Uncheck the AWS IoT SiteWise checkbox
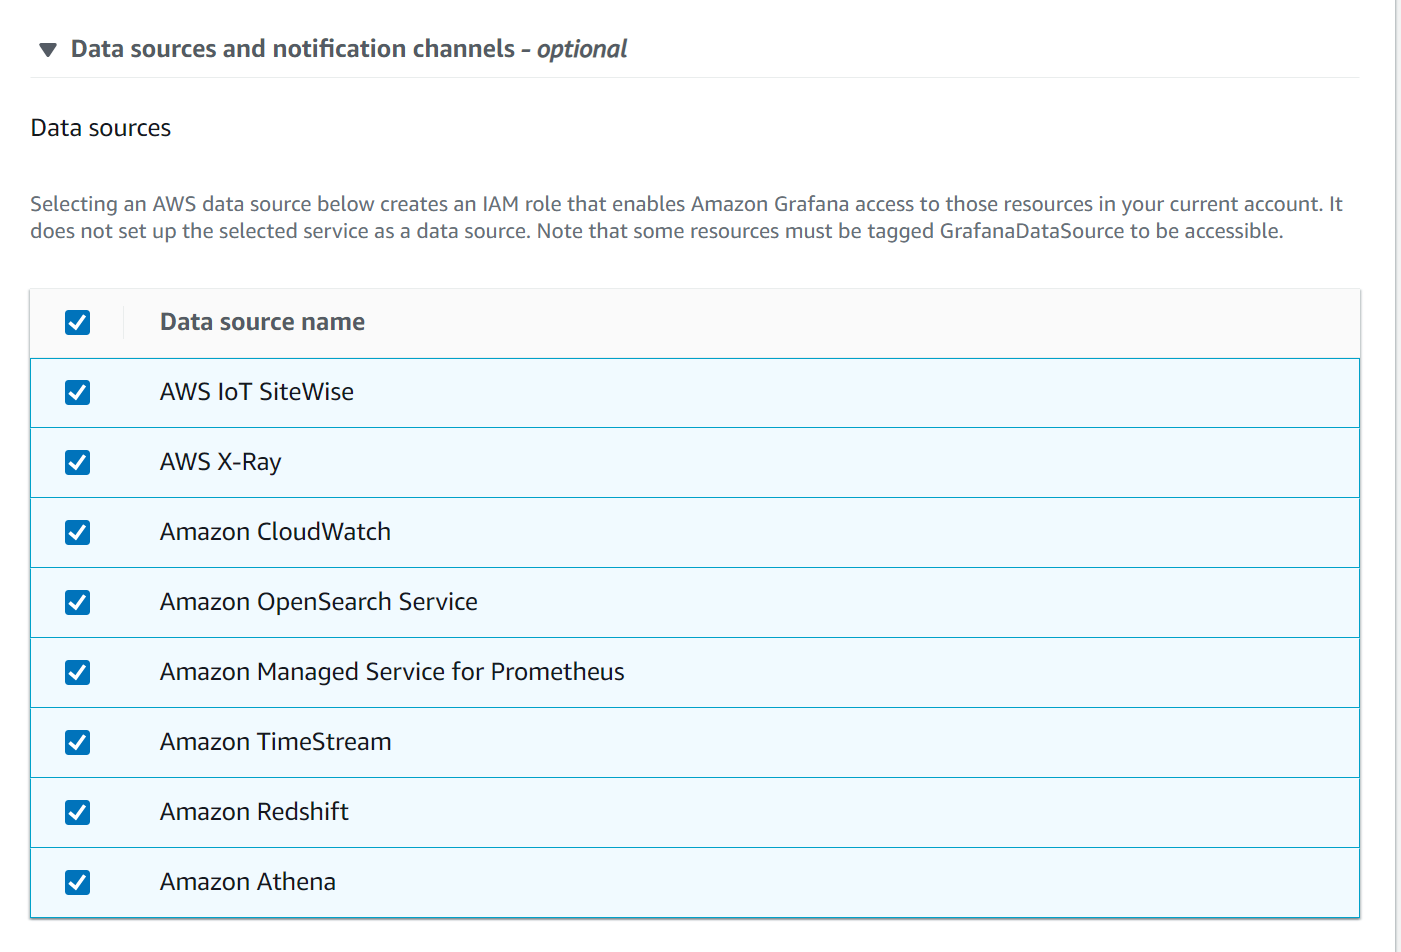 click(77, 392)
